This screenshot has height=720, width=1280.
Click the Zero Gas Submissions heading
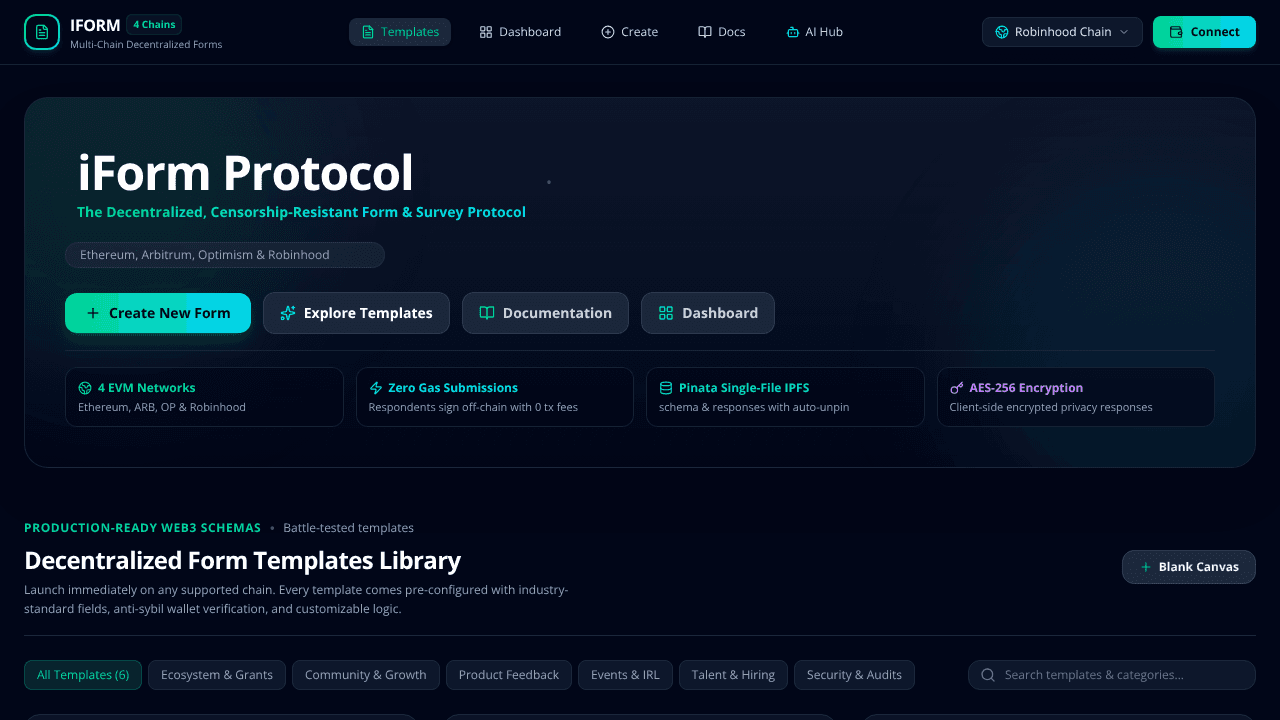coord(453,388)
